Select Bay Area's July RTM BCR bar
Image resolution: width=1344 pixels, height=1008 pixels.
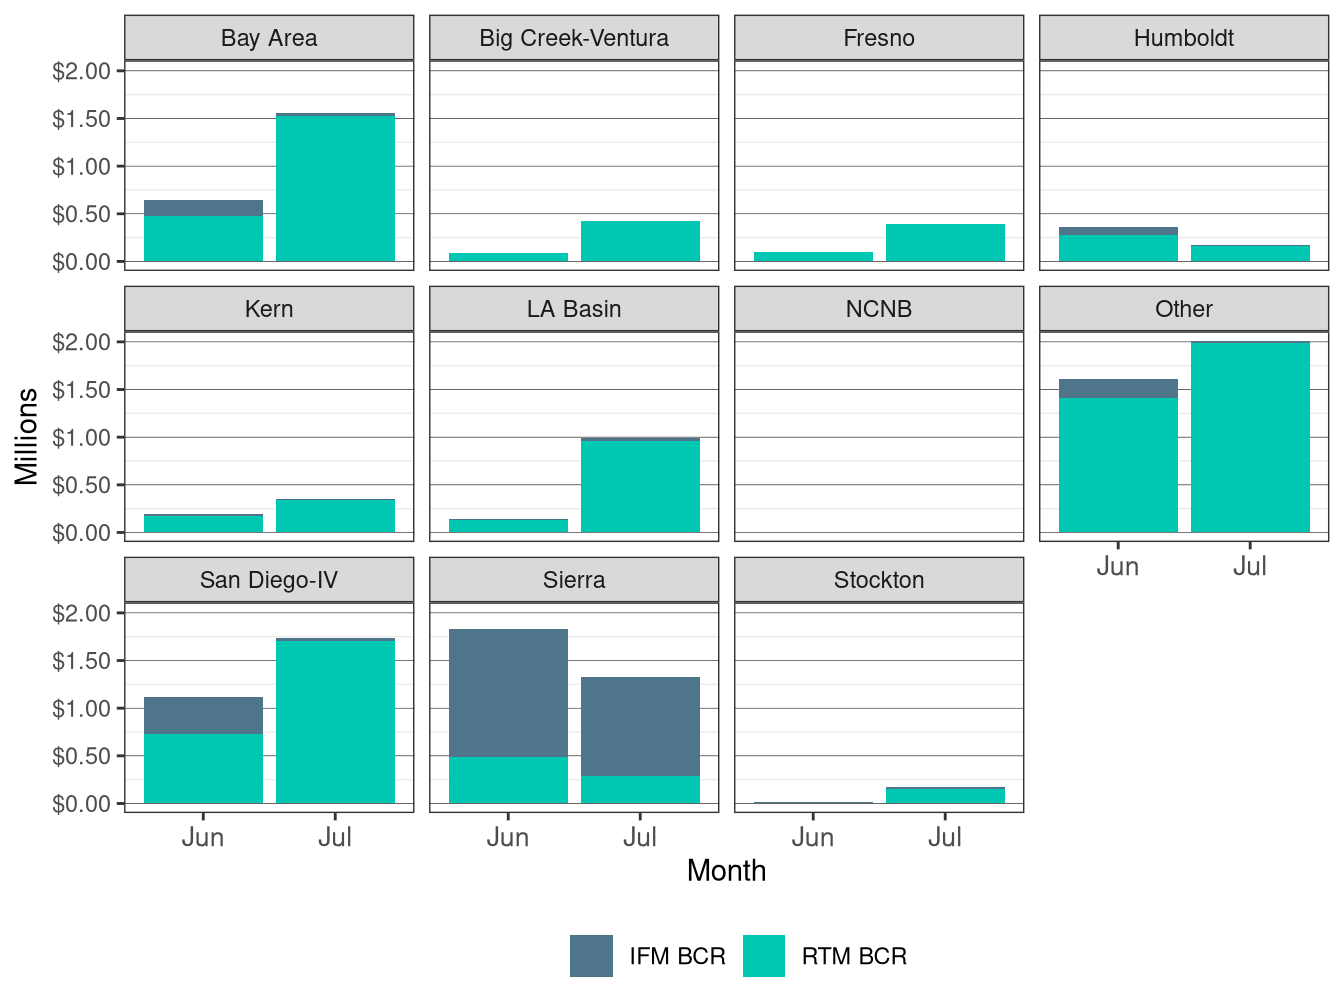(x=335, y=189)
